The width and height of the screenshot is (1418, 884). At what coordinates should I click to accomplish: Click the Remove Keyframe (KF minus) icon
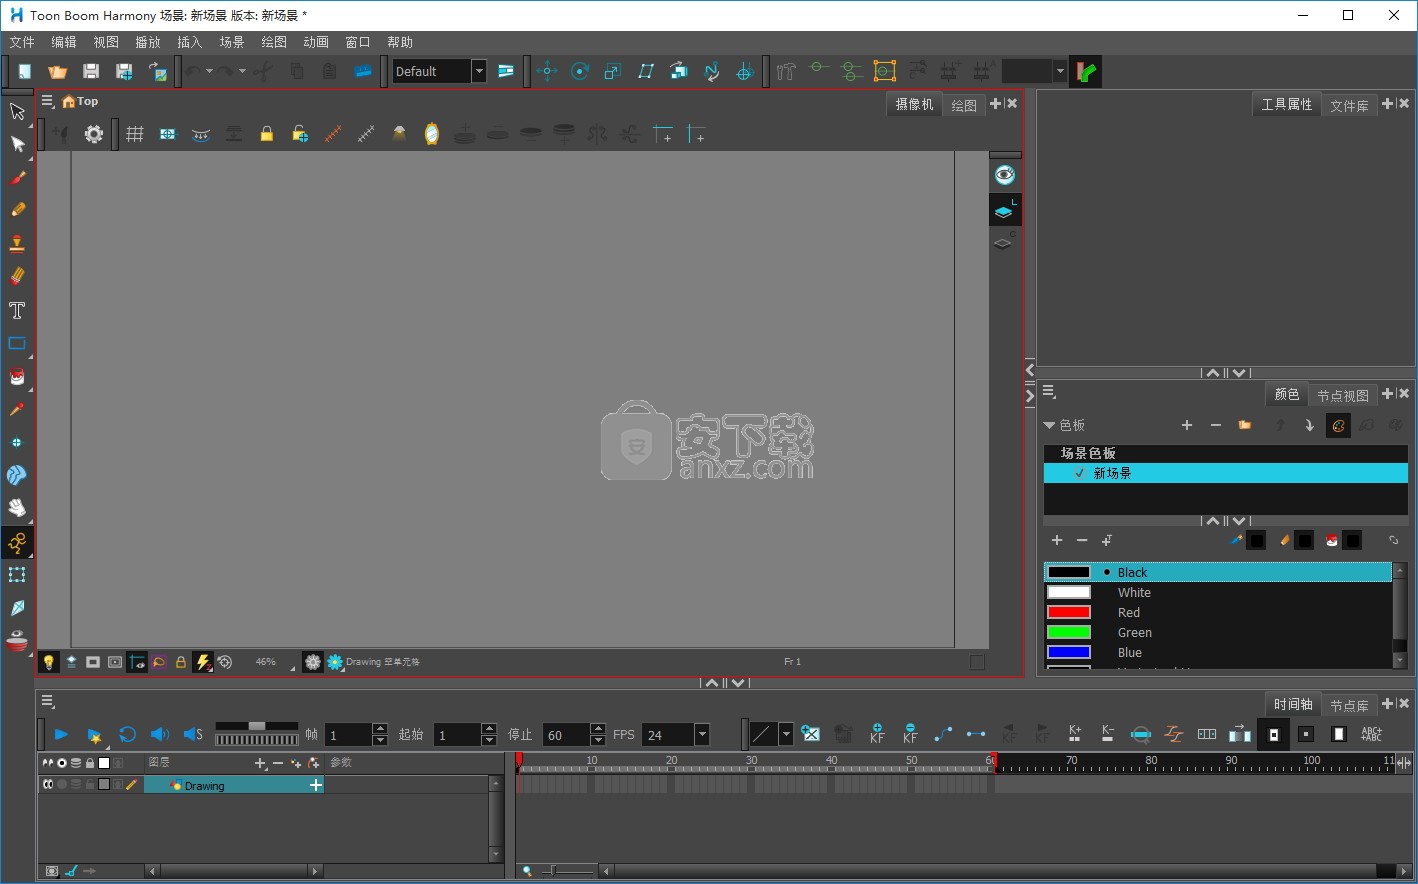[910, 734]
